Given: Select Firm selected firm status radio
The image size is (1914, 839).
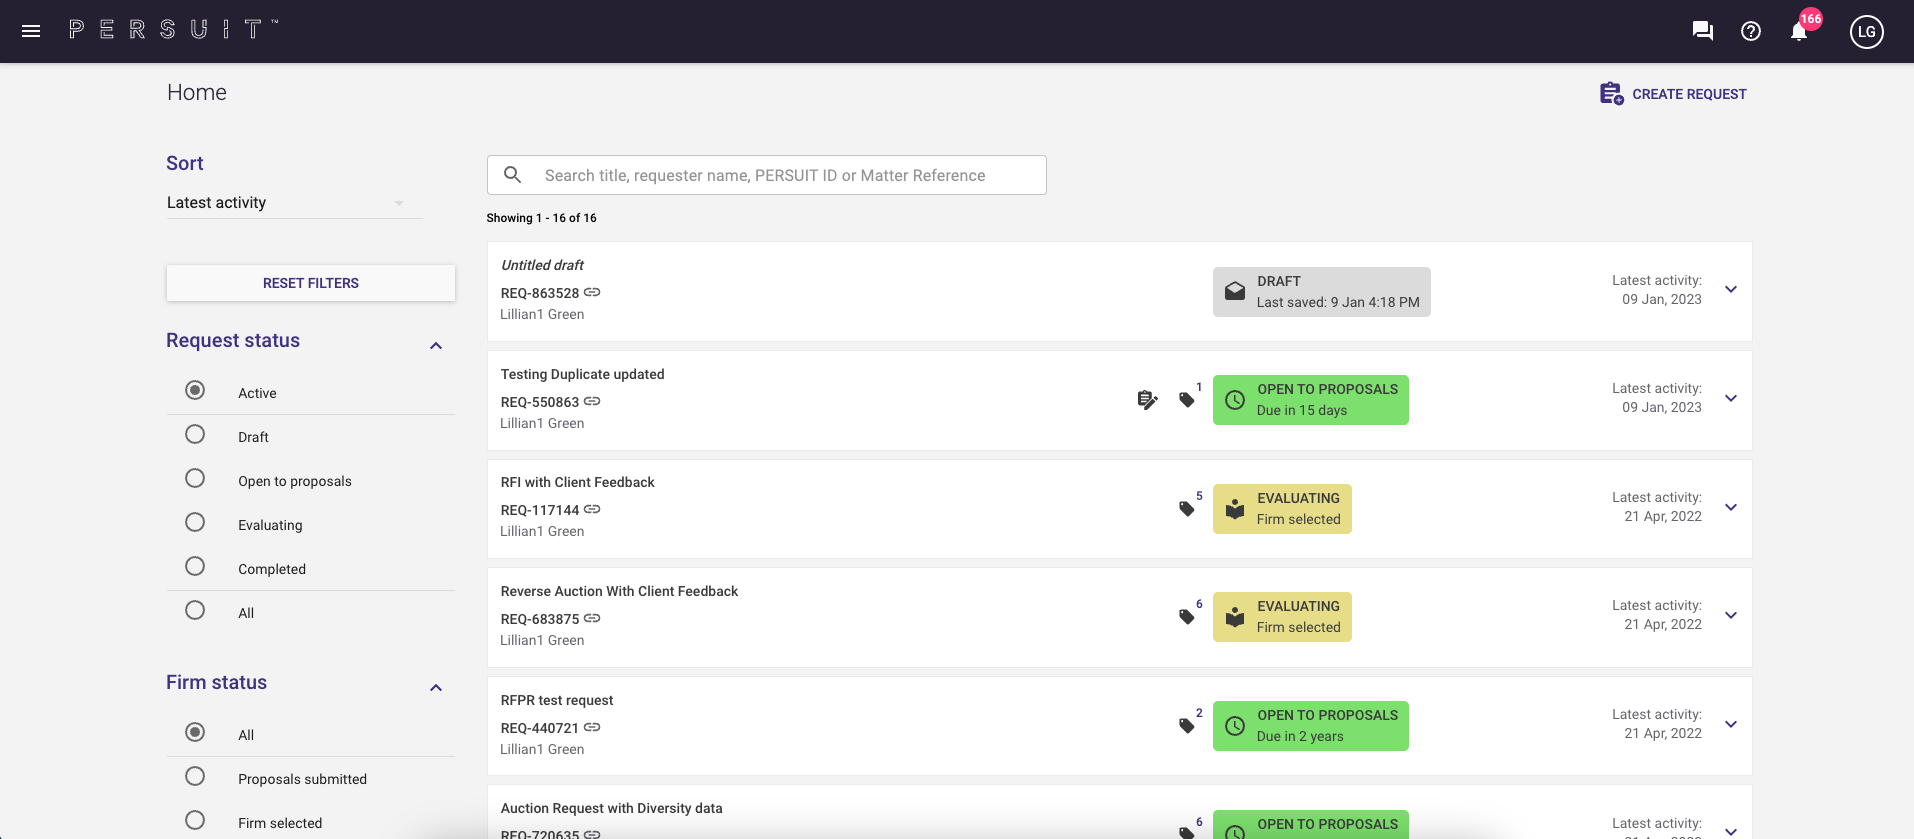Looking at the screenshot, I should 195,820.
